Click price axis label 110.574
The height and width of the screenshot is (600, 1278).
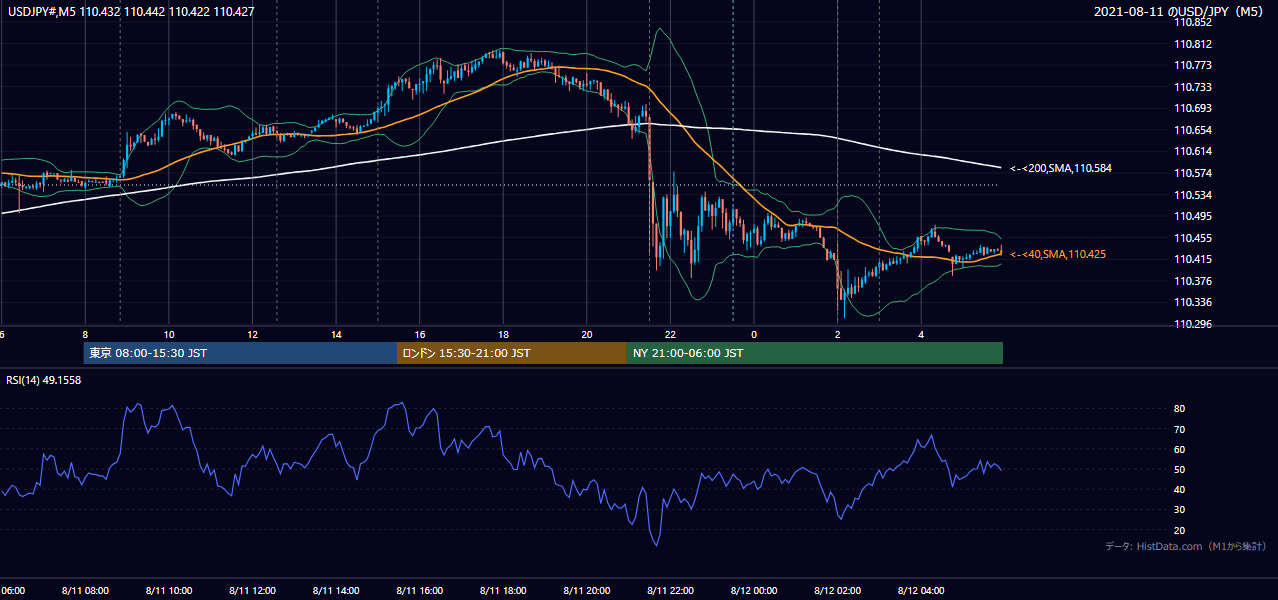1192,173
